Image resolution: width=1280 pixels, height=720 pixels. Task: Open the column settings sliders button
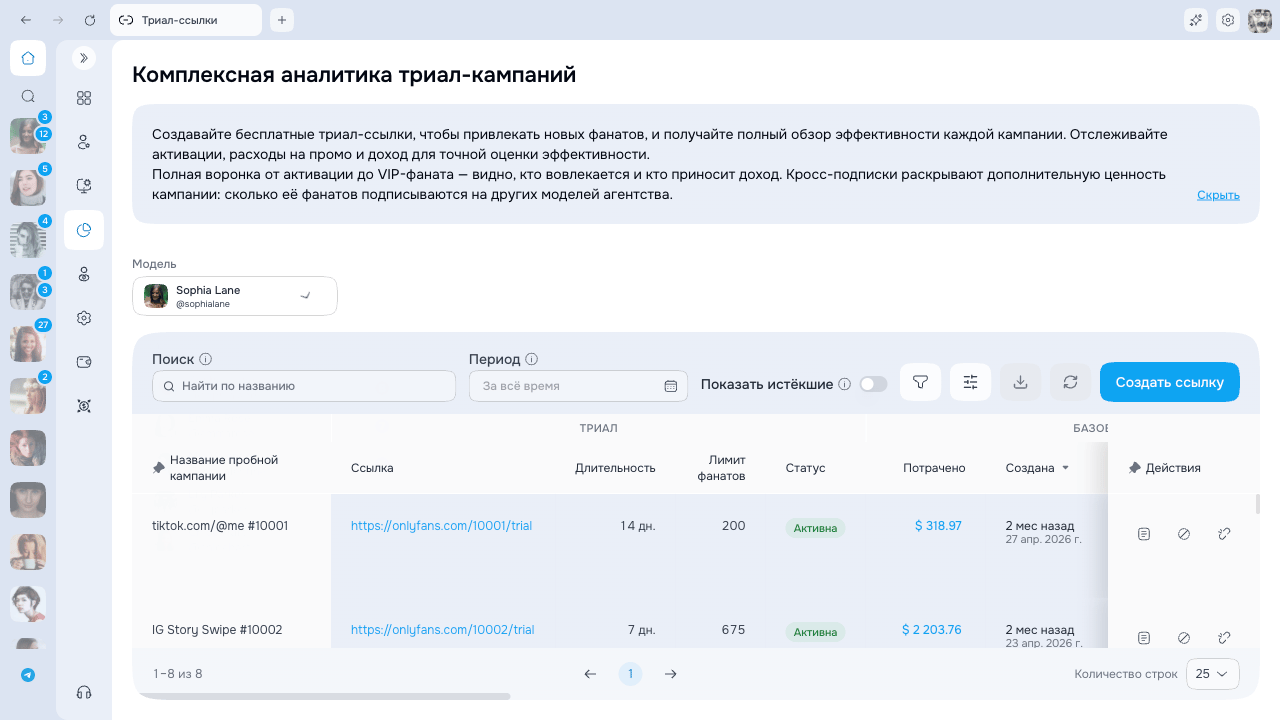click(x=970, y=382)
